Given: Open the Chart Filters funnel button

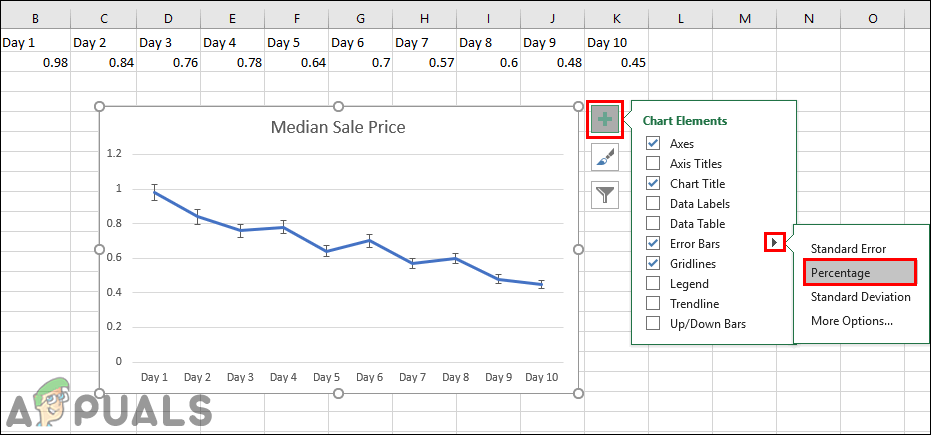Looking at the screenshot, I should tap(605, 194).
